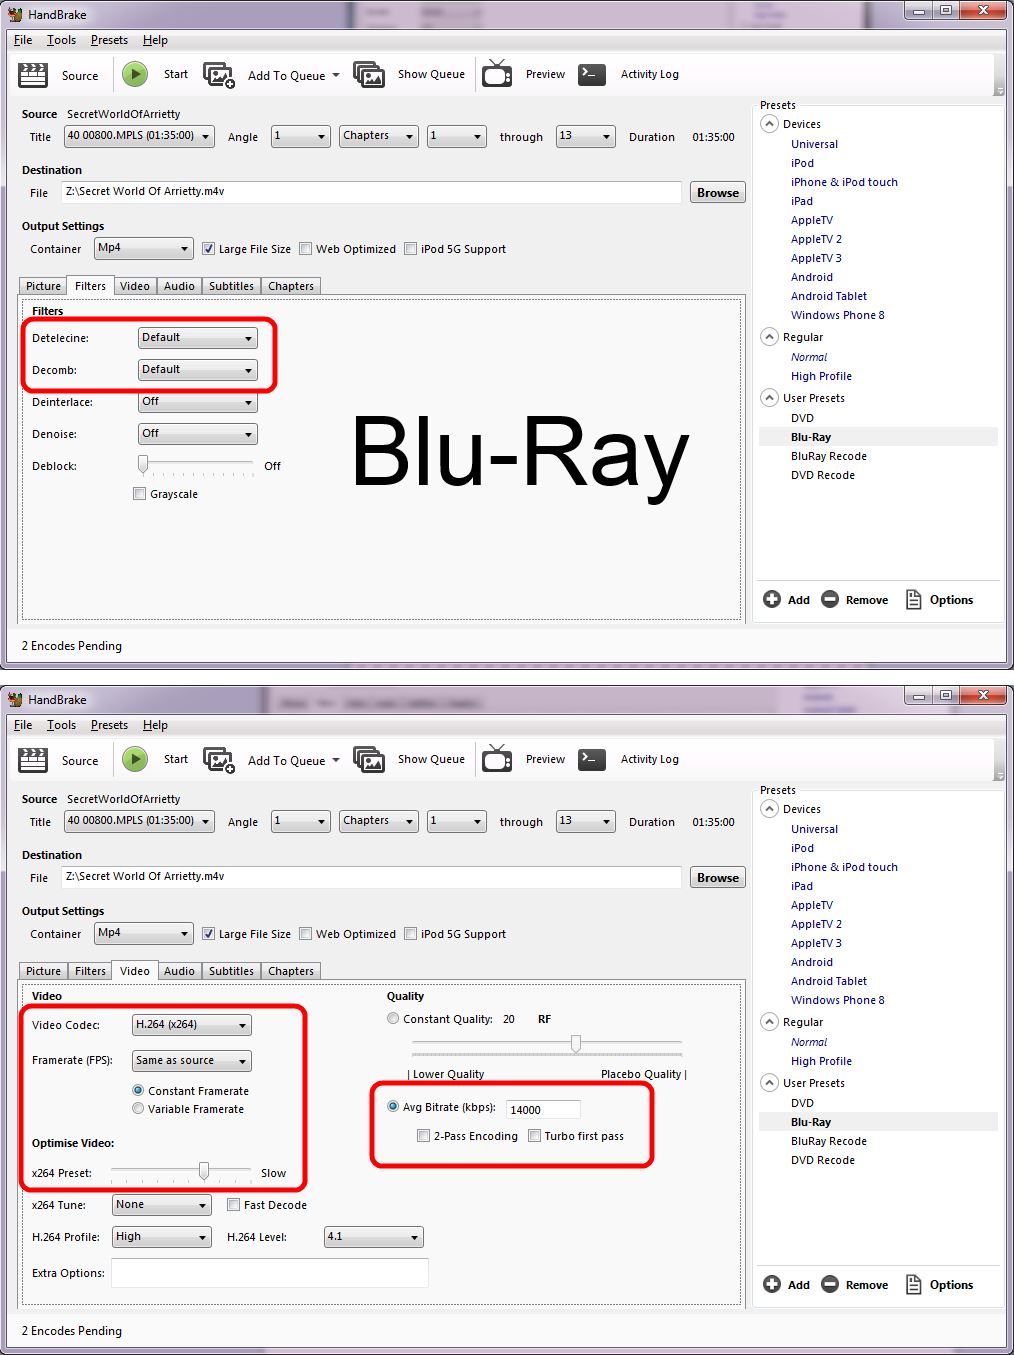Open H.264 Profile dropdown
1014x1355 pixels.
(161, 1237)
